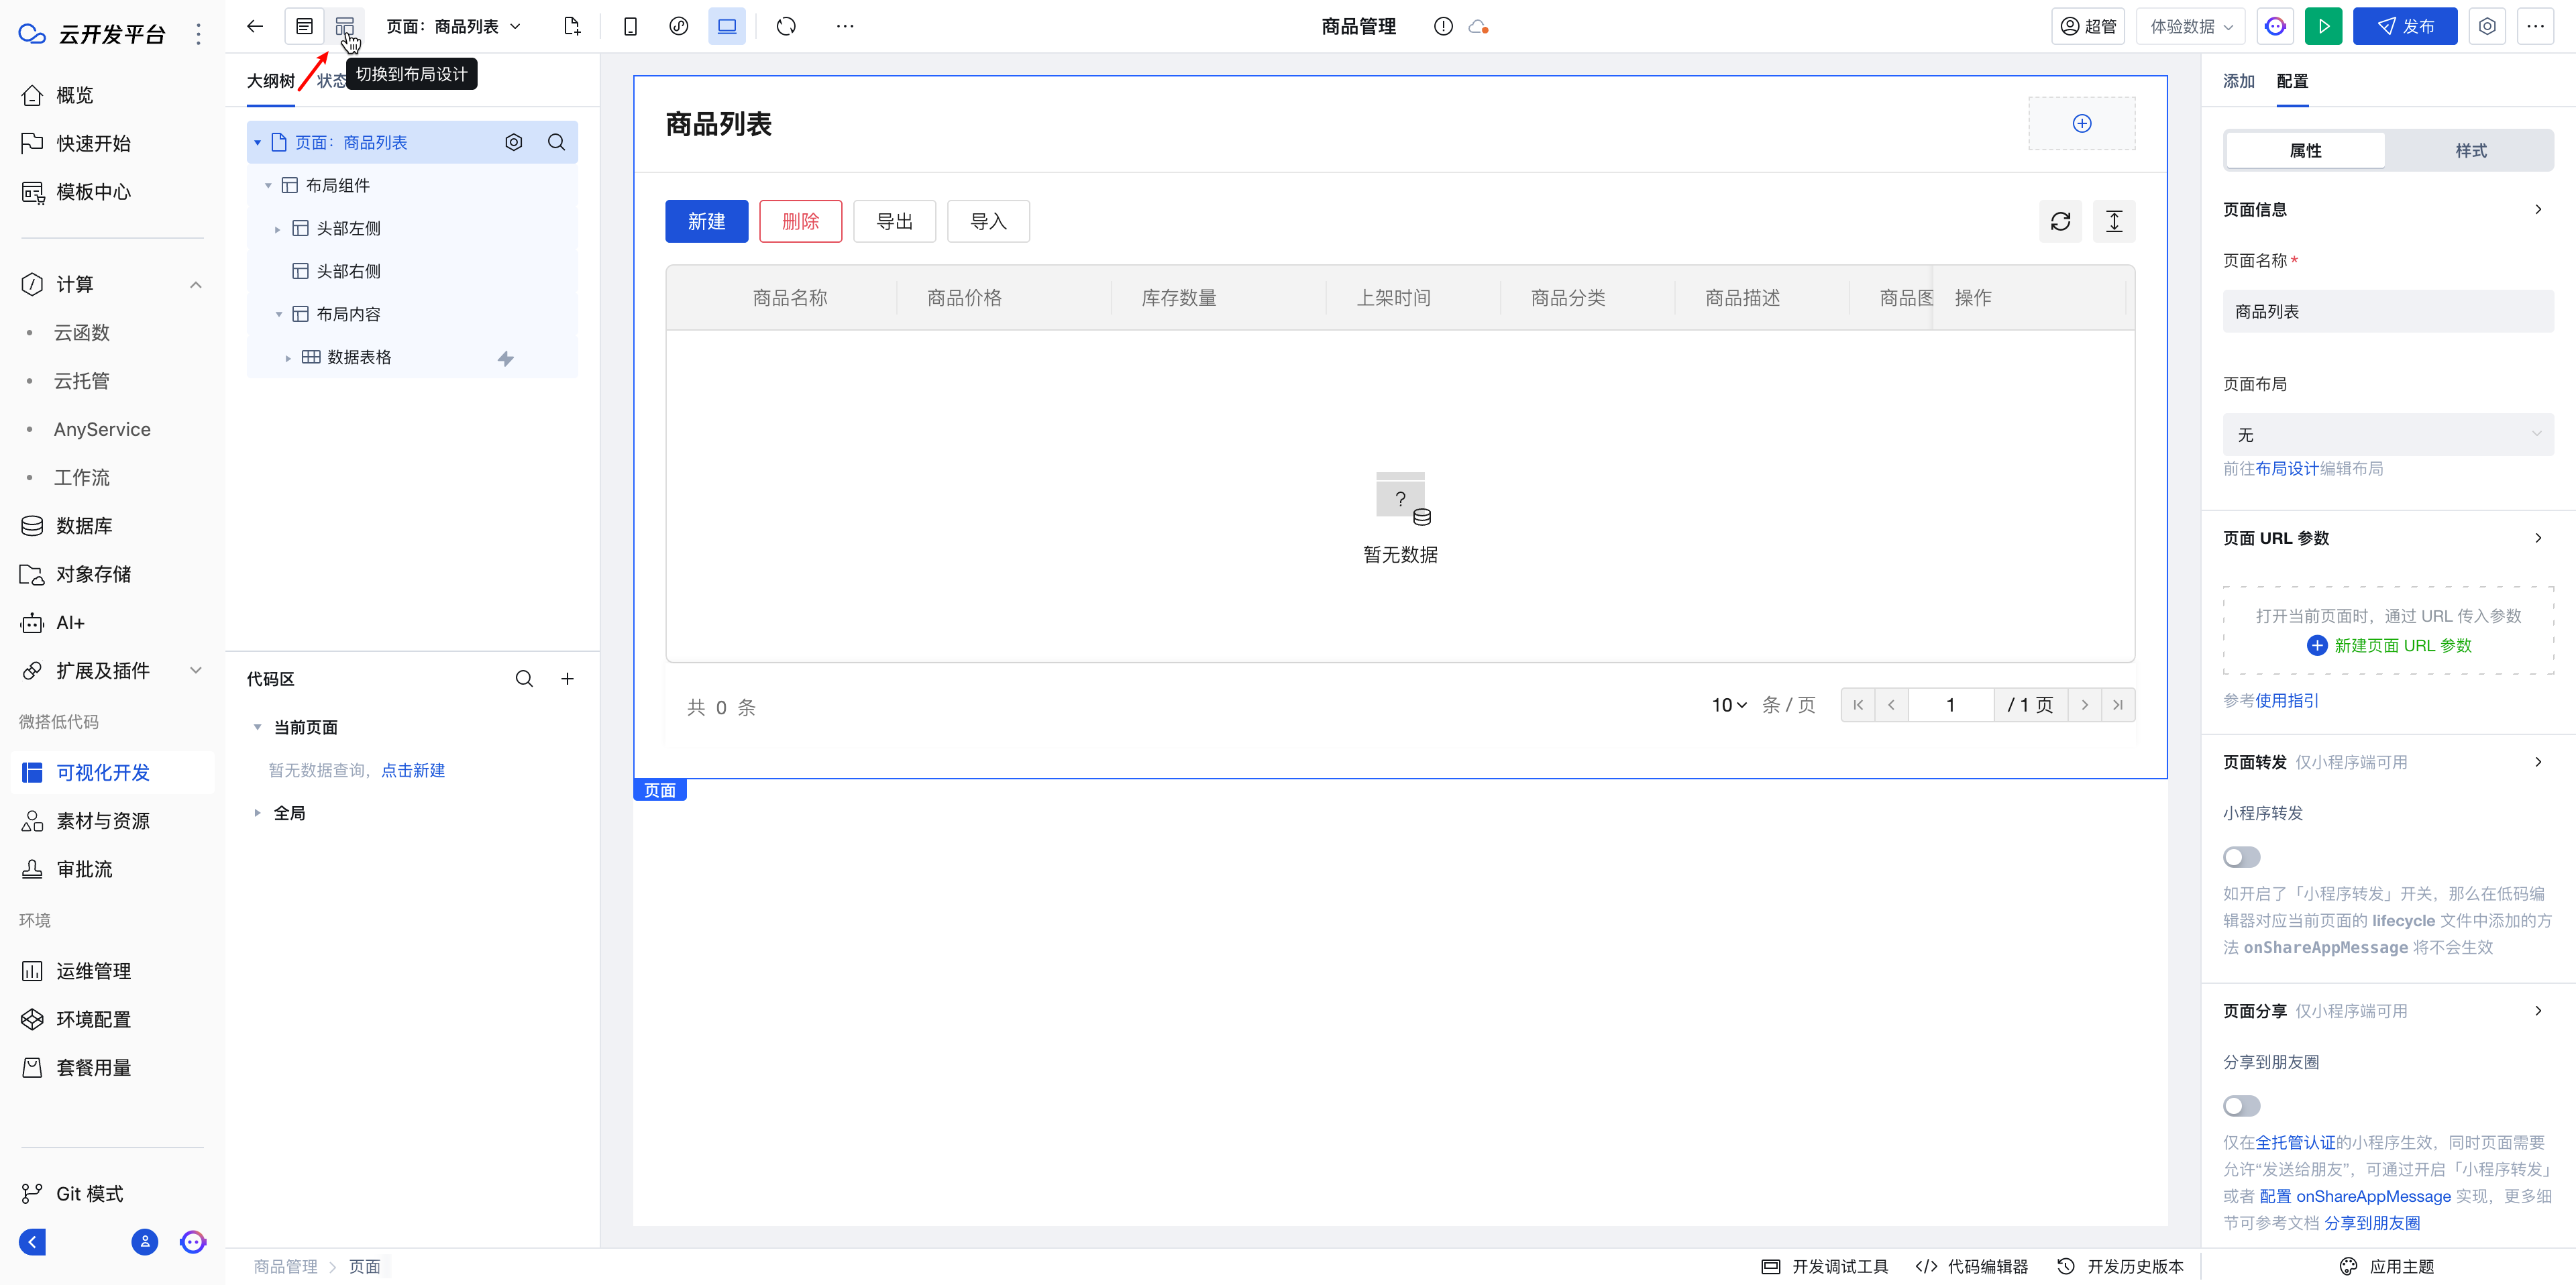The height and width of the screenshot is (1285, 2576).
Task: Click the 发布 publish button
Action: [2404, 26]
